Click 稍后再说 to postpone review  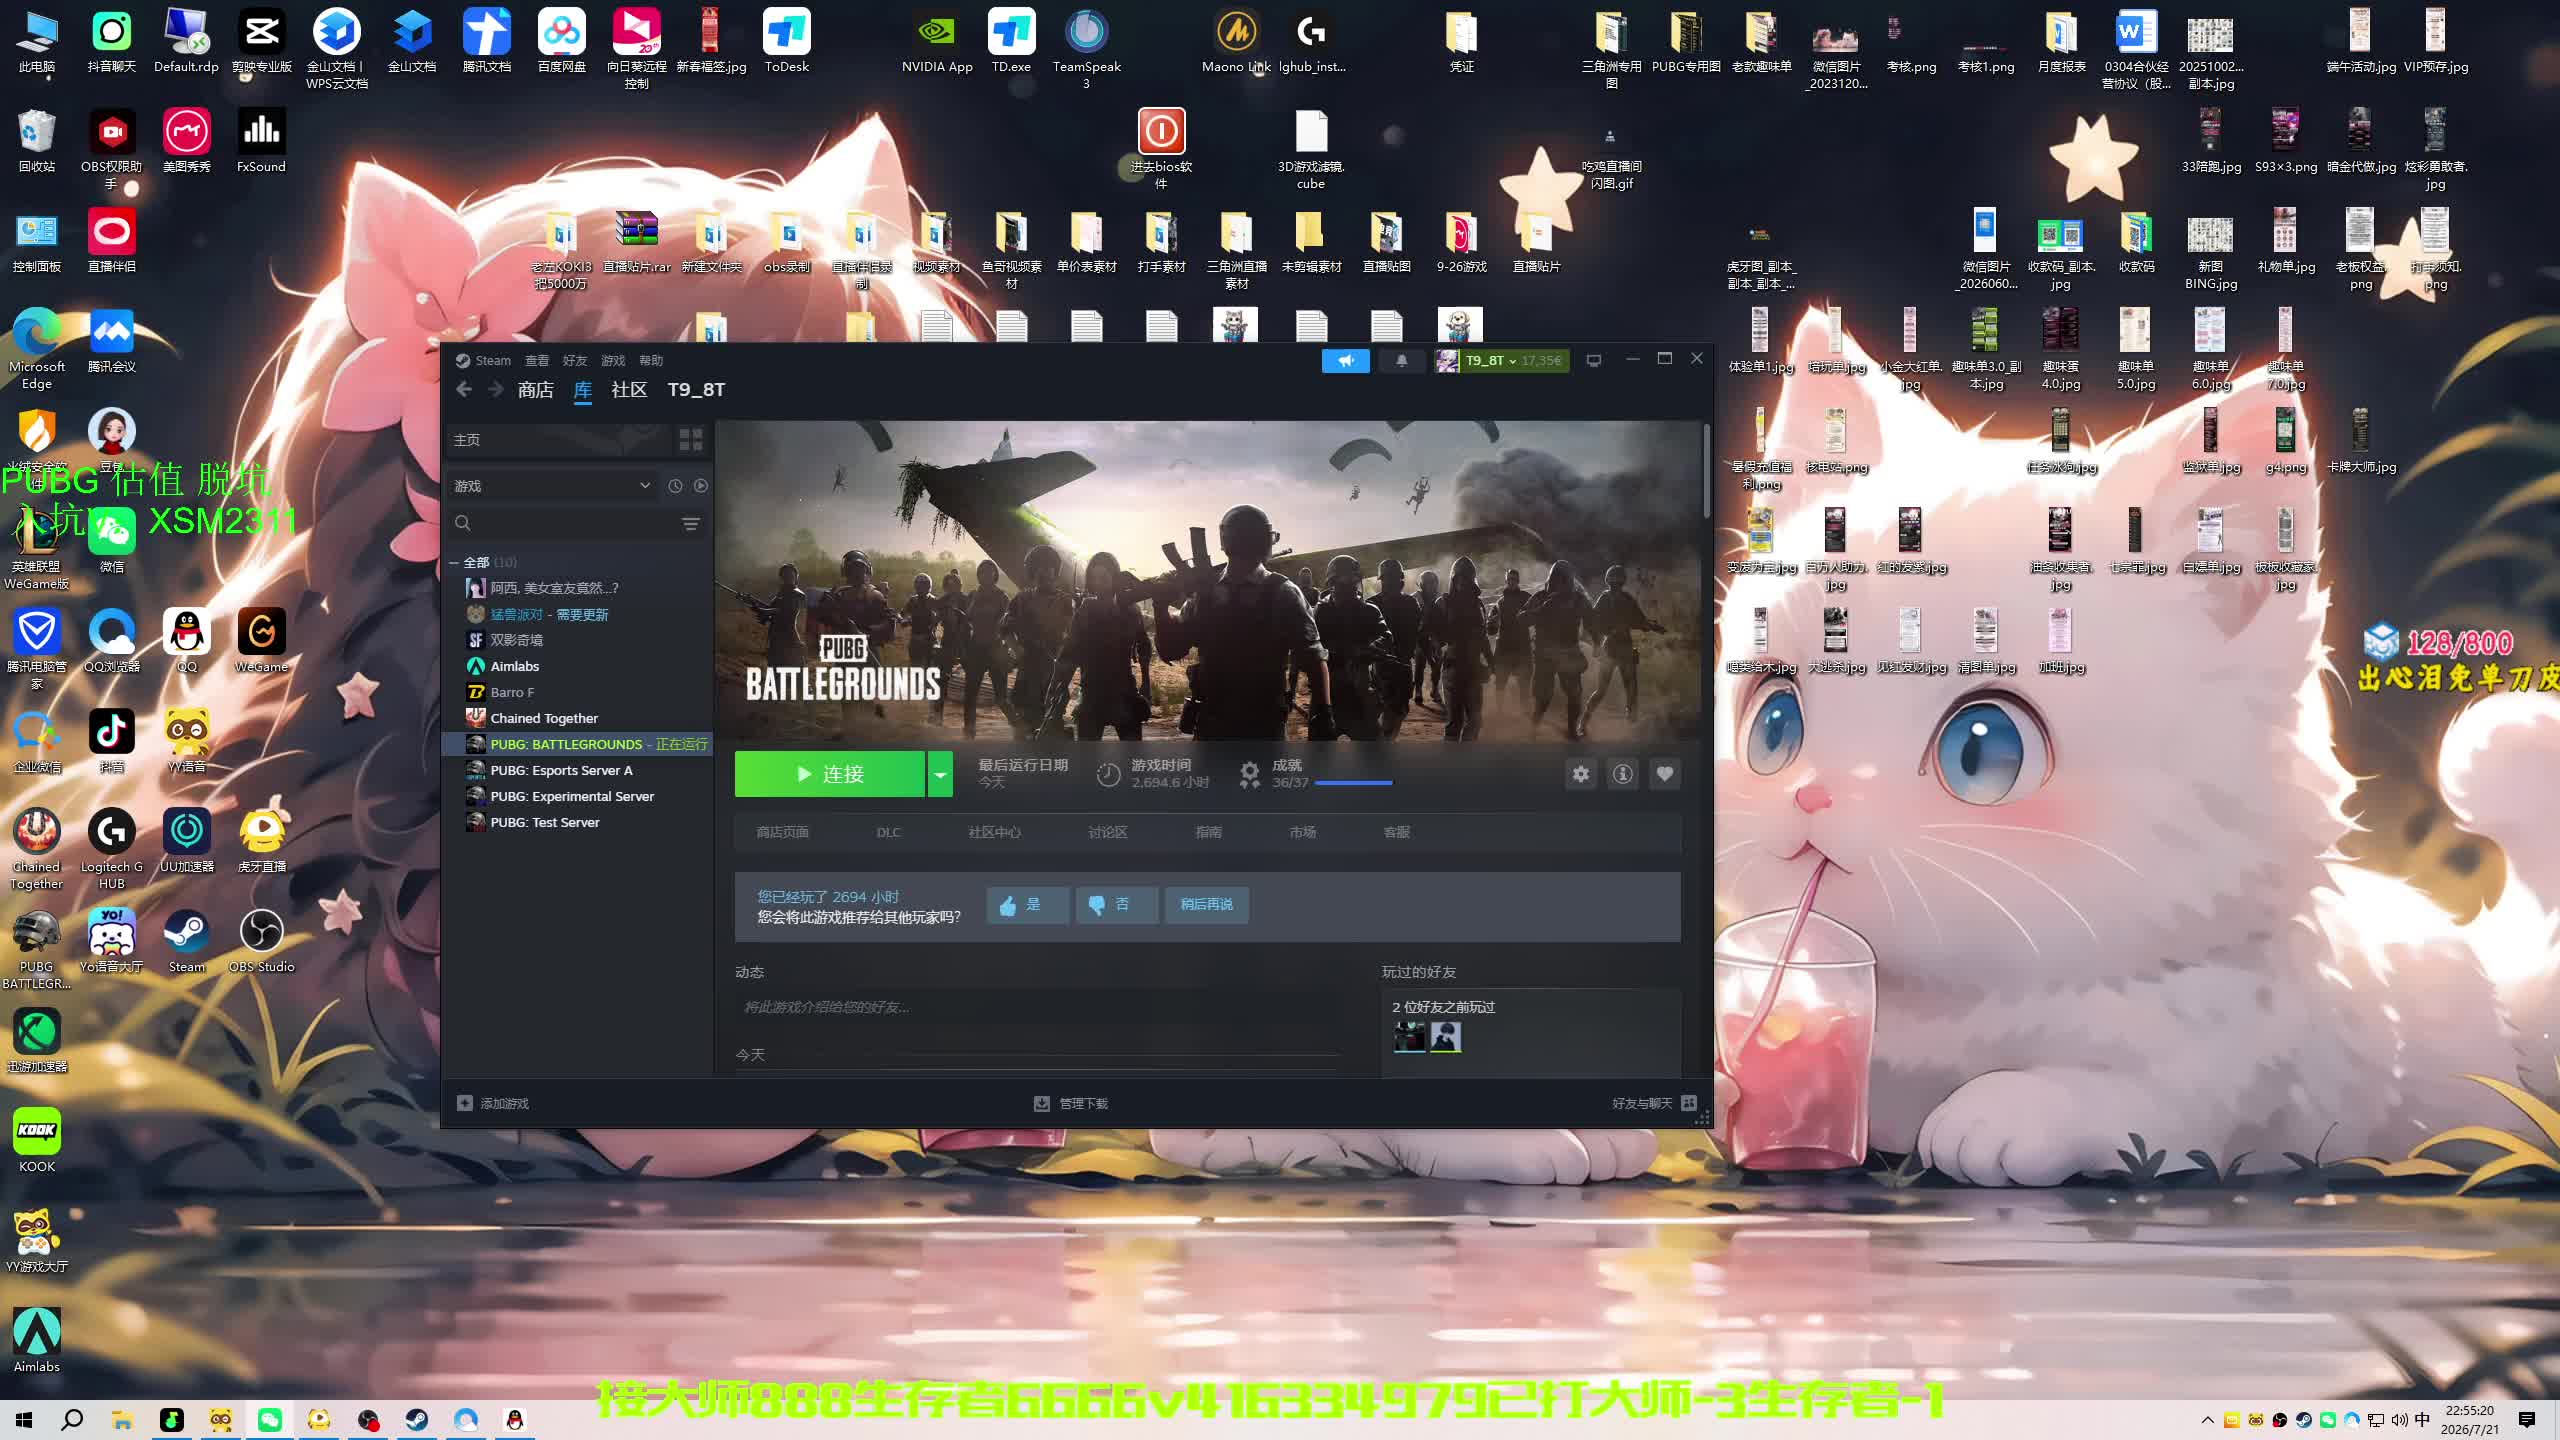click(1206, 905)
